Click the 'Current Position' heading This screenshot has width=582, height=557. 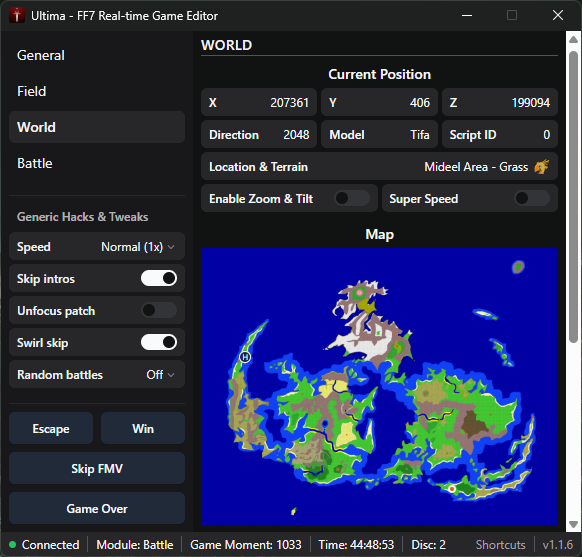pos(379,74)
